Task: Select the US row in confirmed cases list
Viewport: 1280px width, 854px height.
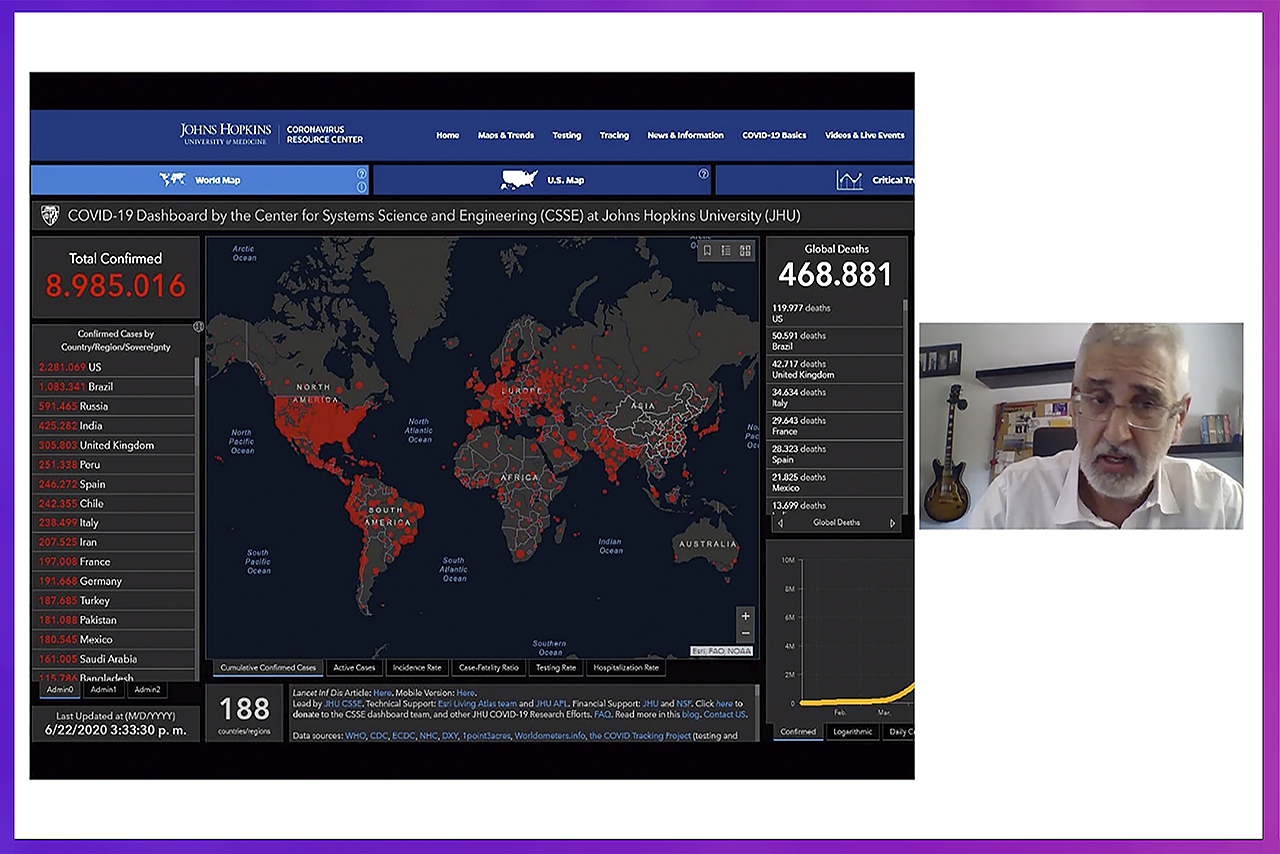Action: tap(115, 367)
